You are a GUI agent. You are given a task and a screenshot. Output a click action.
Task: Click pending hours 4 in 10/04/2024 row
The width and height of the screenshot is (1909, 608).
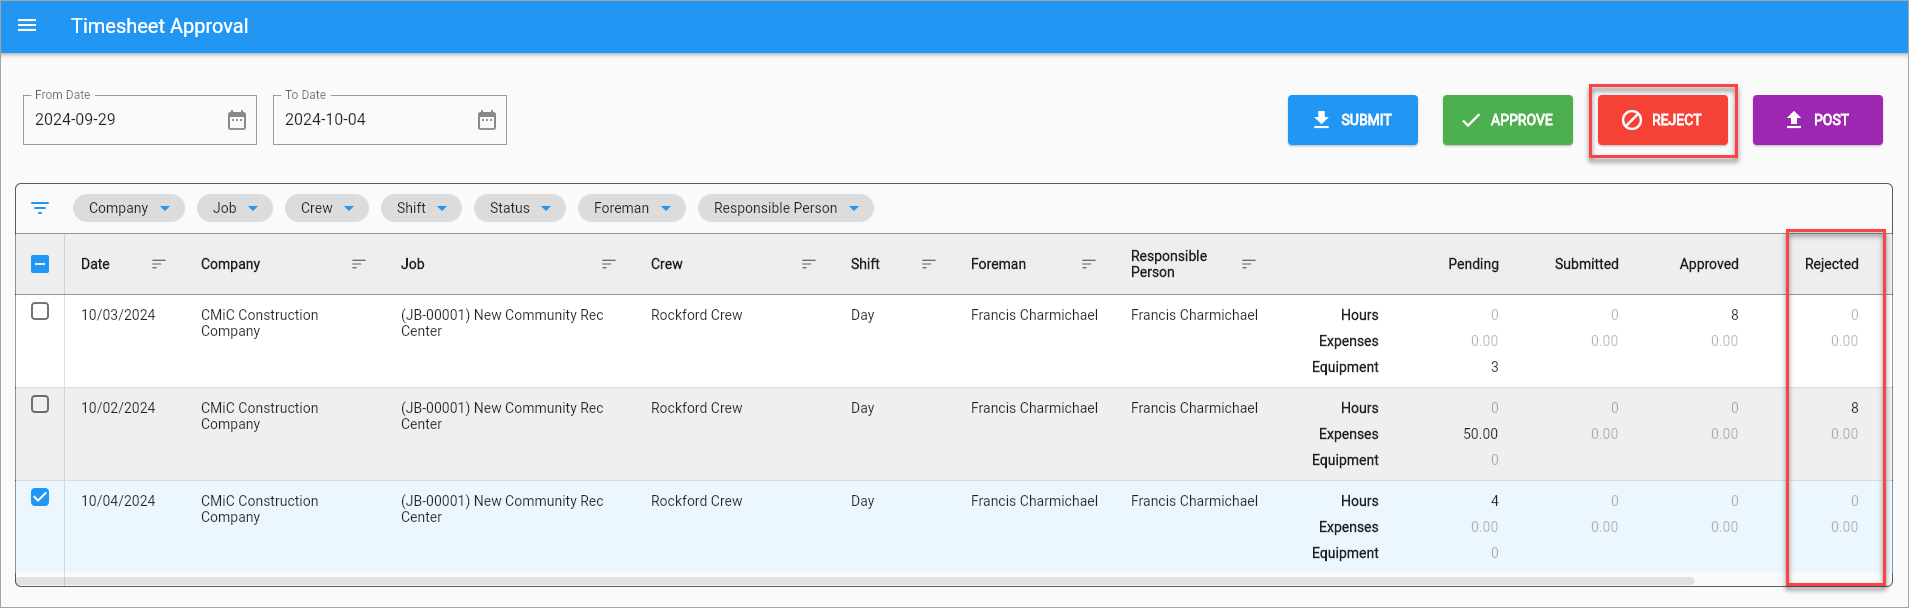point(1495,501)
